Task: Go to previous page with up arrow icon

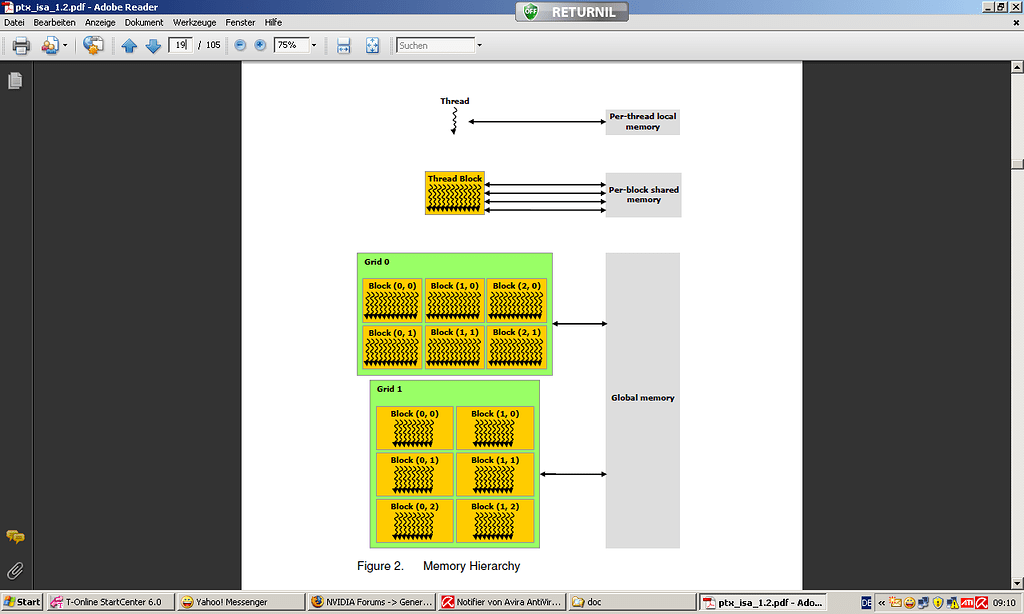Action: 129,45
